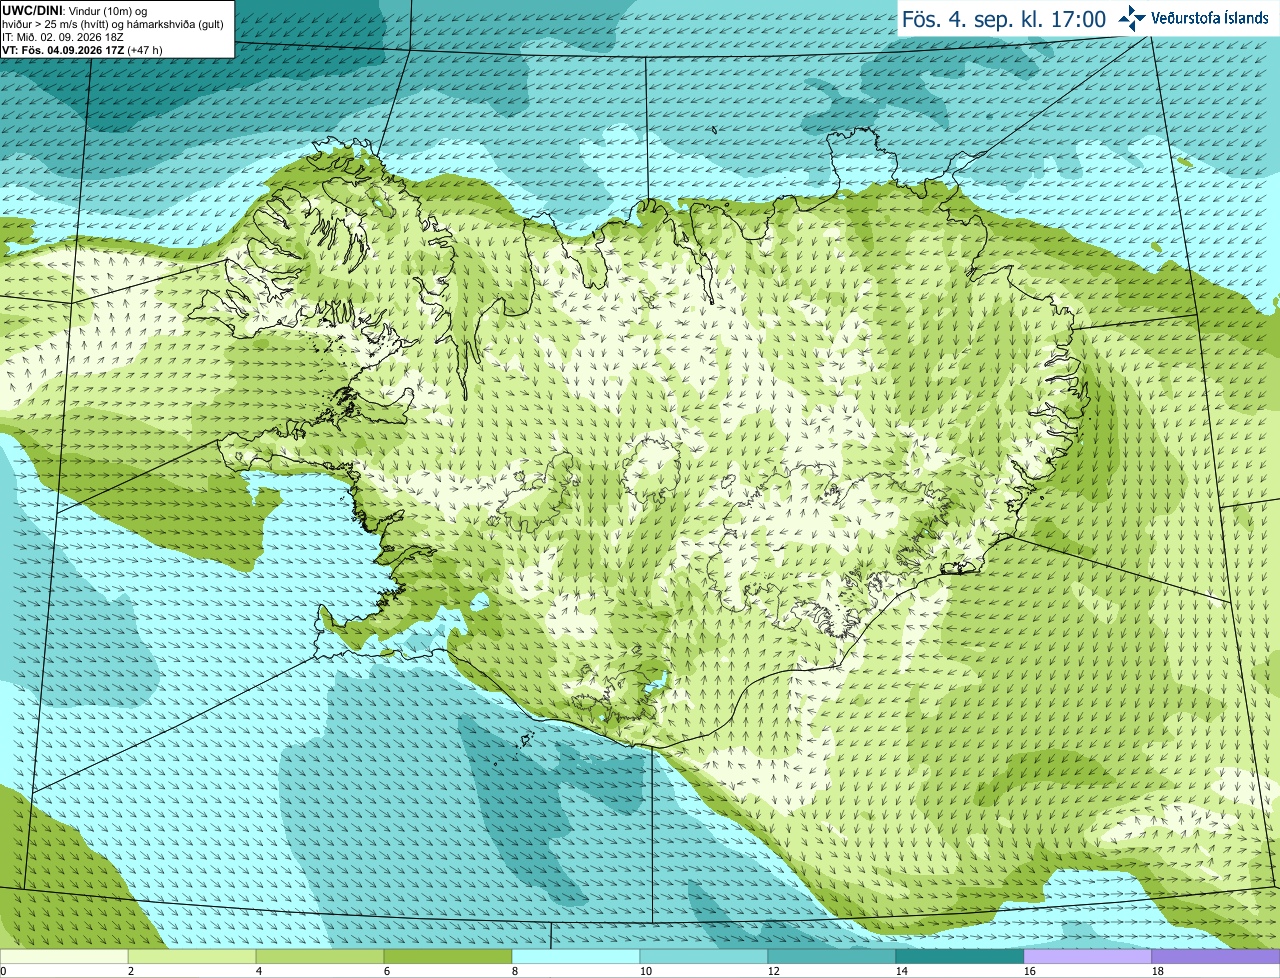Image resolution: width=1280 pixels, height=978 pixels.
Task: Click the legend scale label 2
Action: [x=131, y=971]
